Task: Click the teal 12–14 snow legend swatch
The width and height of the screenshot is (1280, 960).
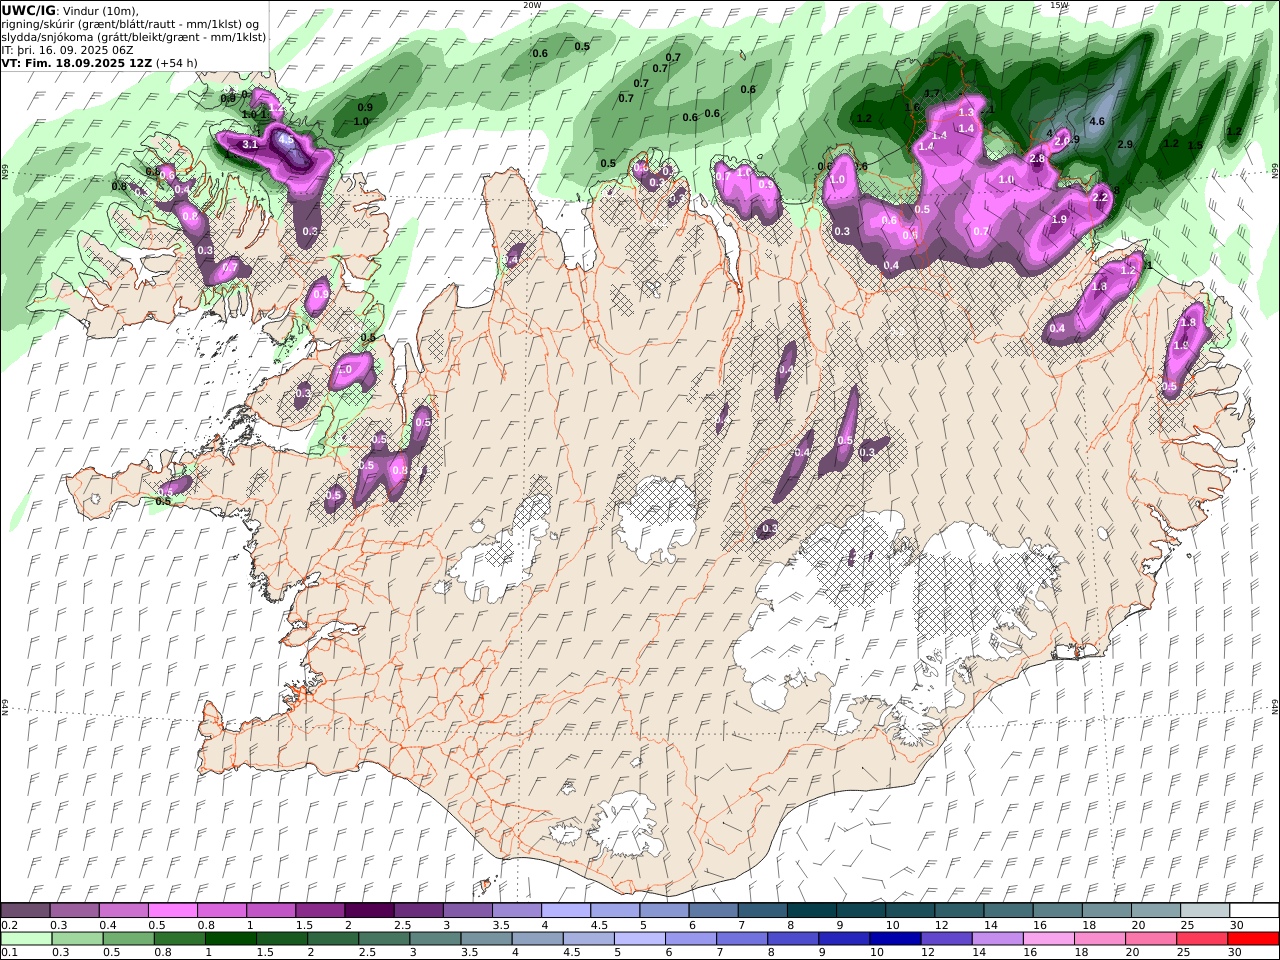Action: pos(959,910)
